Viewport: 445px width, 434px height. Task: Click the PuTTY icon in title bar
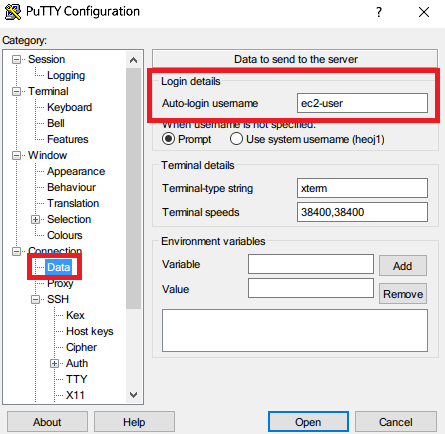13,12
